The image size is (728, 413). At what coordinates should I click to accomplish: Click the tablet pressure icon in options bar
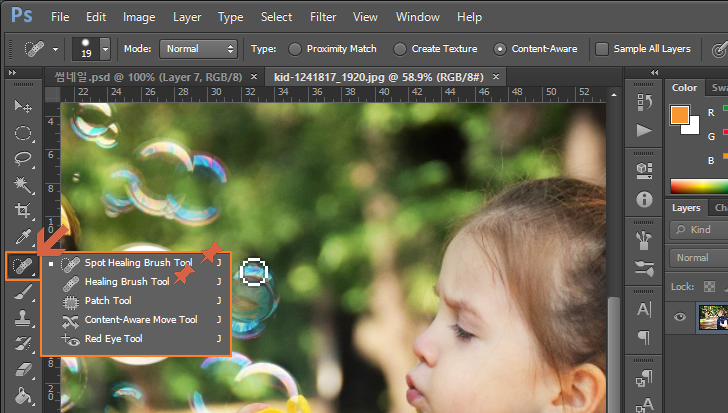click(719, 49)
